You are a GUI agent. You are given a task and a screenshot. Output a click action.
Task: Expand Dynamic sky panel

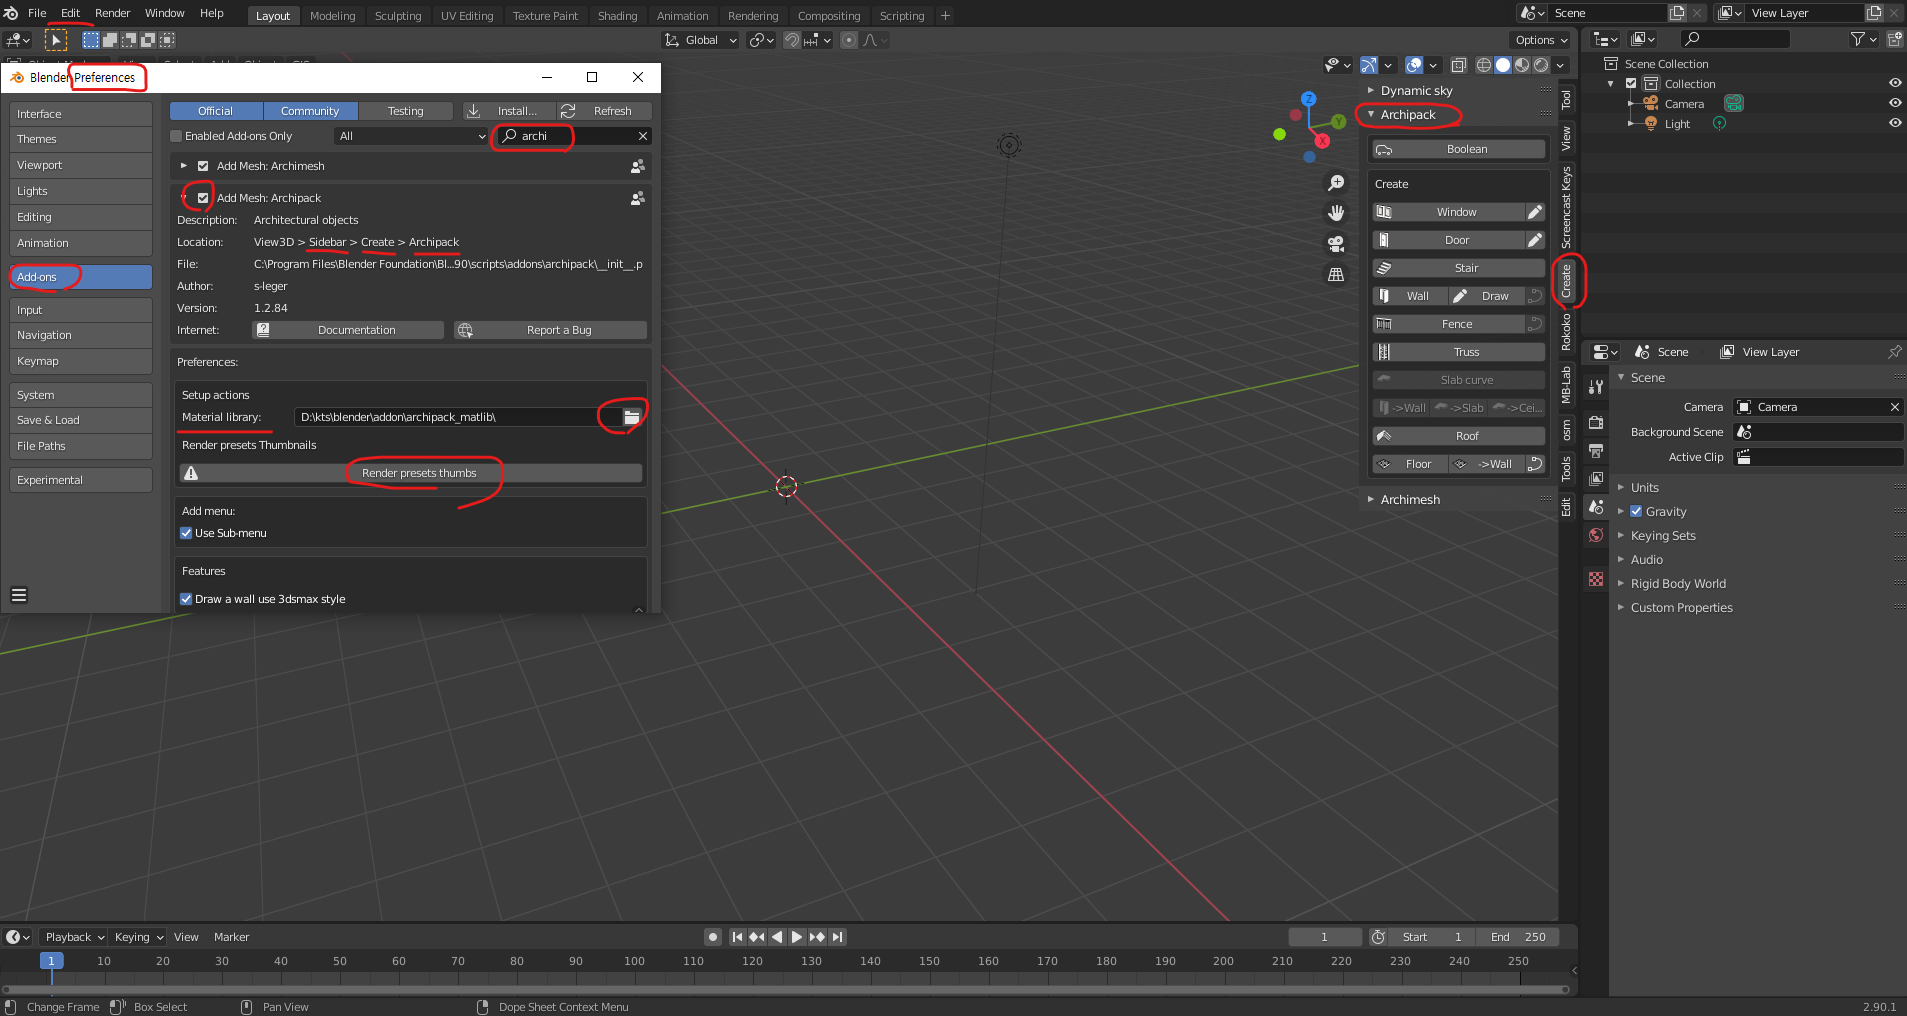[1371, 90]
